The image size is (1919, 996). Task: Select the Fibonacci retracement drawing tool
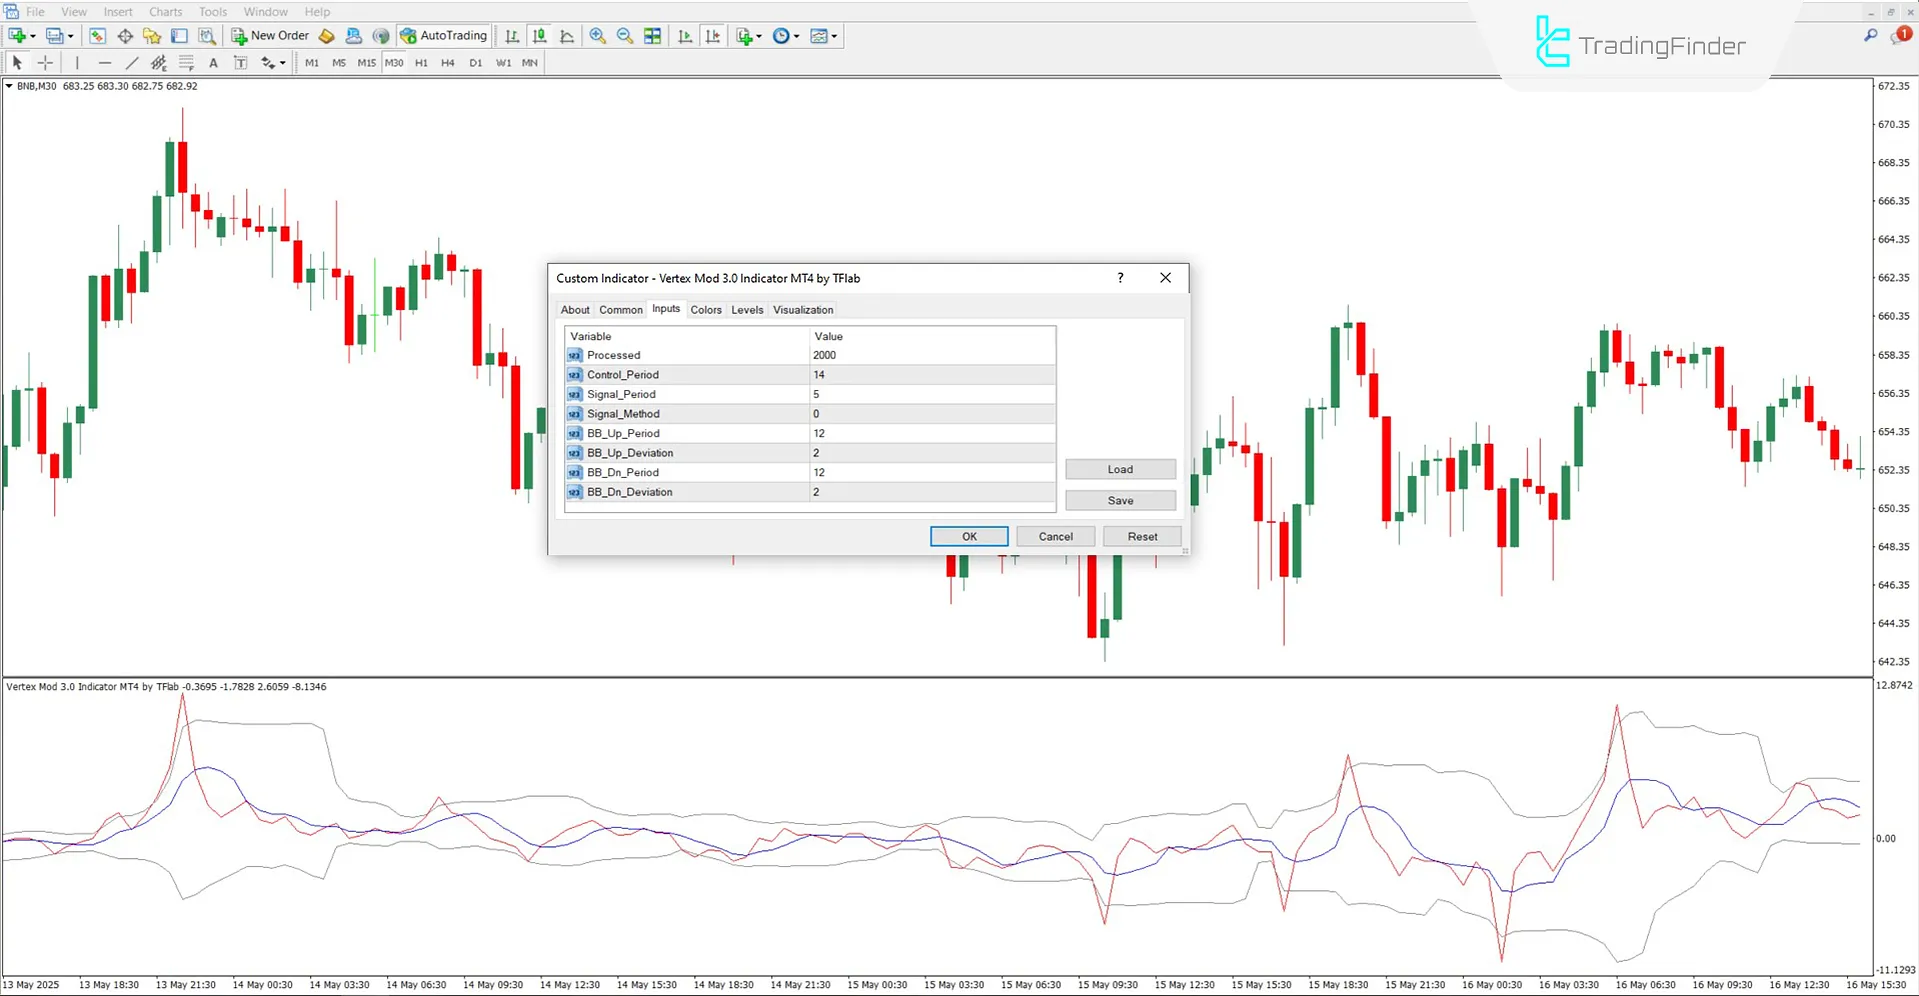click(186, 62)
